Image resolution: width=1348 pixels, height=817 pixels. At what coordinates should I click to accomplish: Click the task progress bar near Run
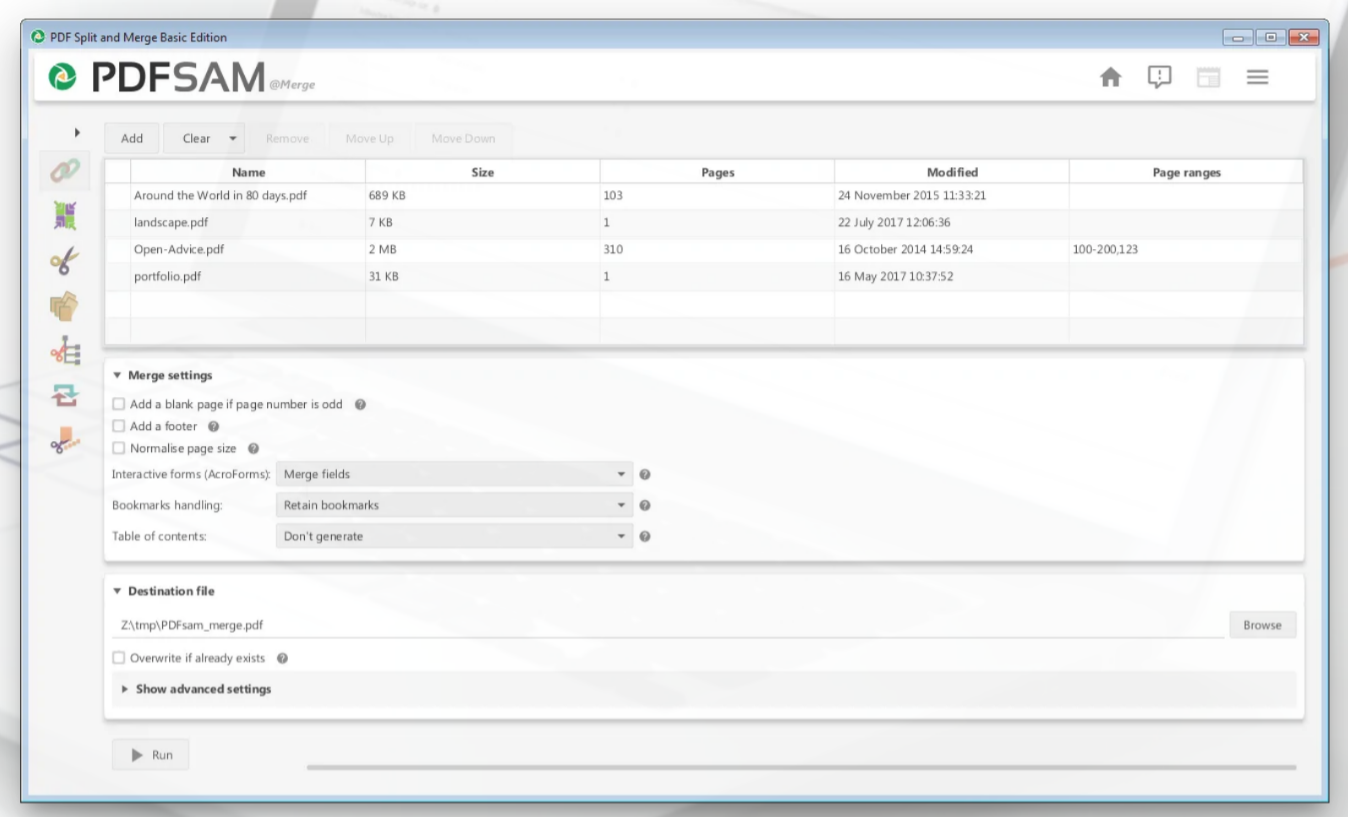[x=801, y=767]
